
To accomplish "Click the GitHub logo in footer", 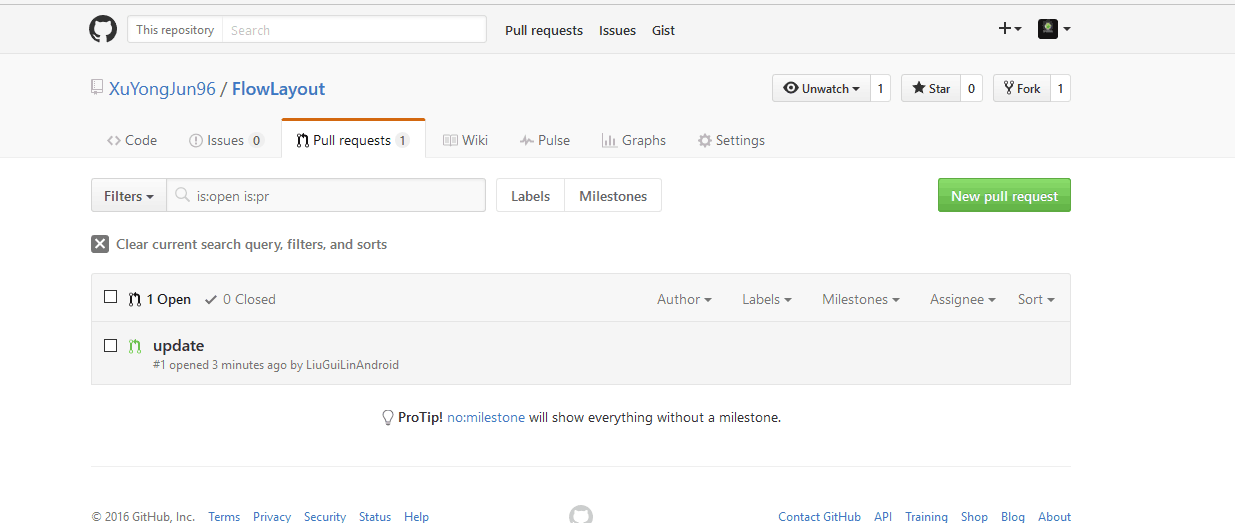I will pos(581,516).
